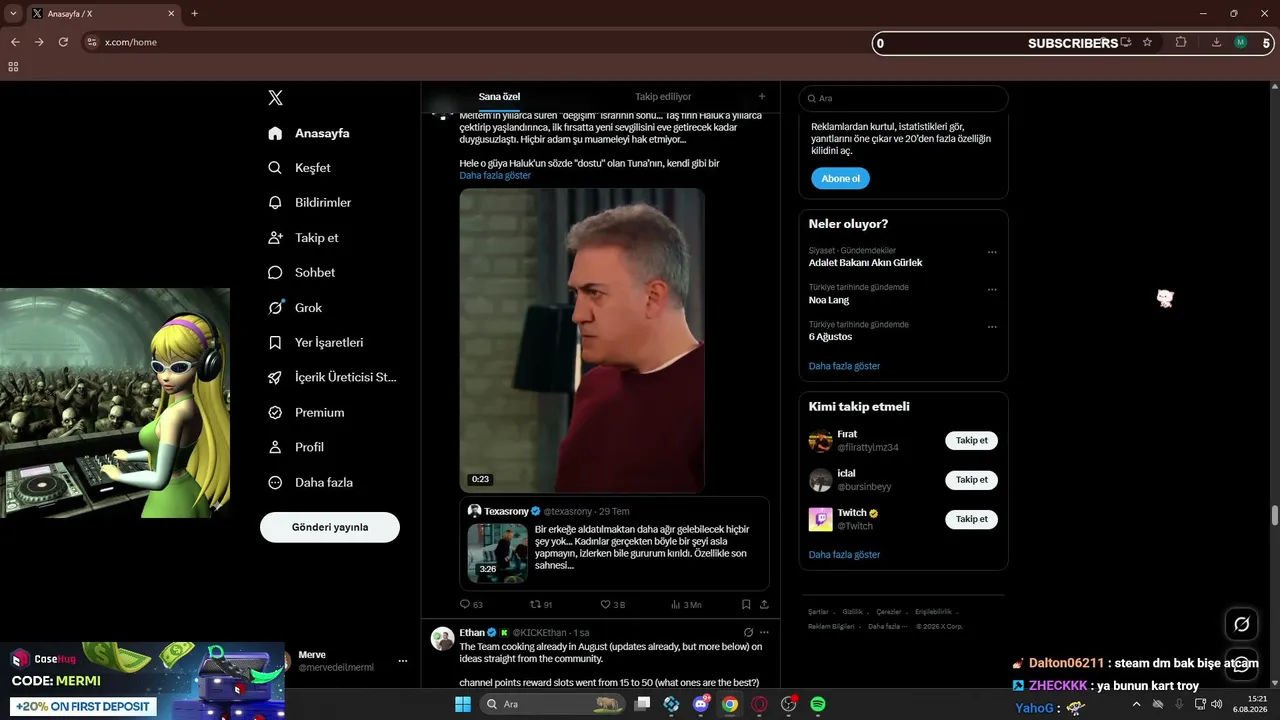
Task: Open Keşfet explore page
Action: click(x=299, y=168)
